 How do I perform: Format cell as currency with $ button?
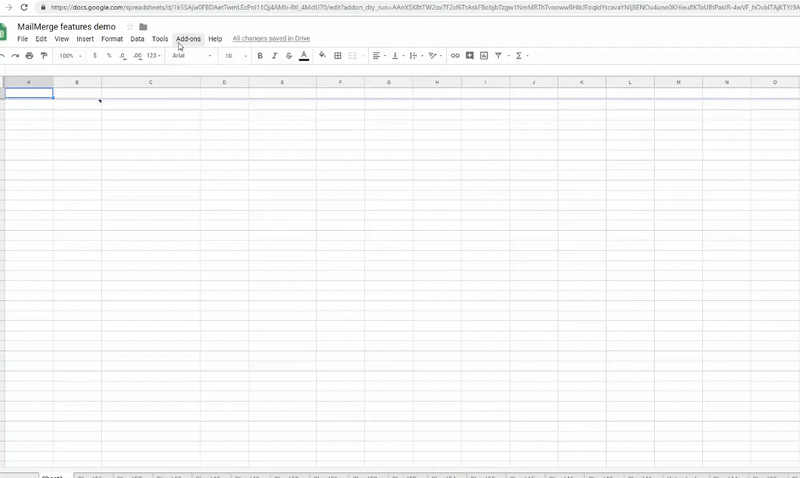94,56
